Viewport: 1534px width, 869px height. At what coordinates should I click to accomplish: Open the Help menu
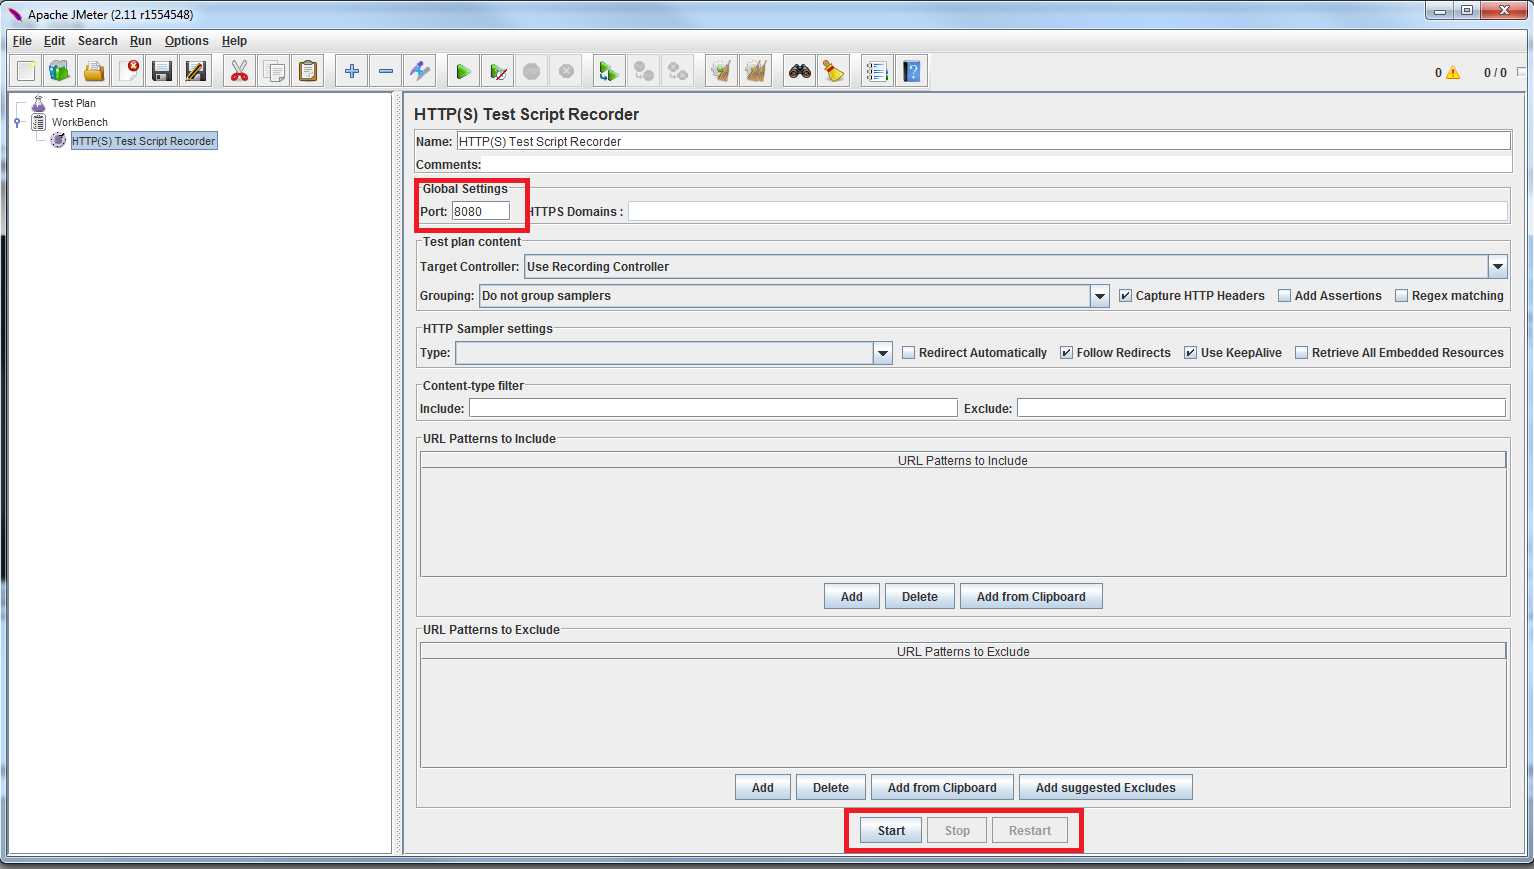tap(235, 41)
